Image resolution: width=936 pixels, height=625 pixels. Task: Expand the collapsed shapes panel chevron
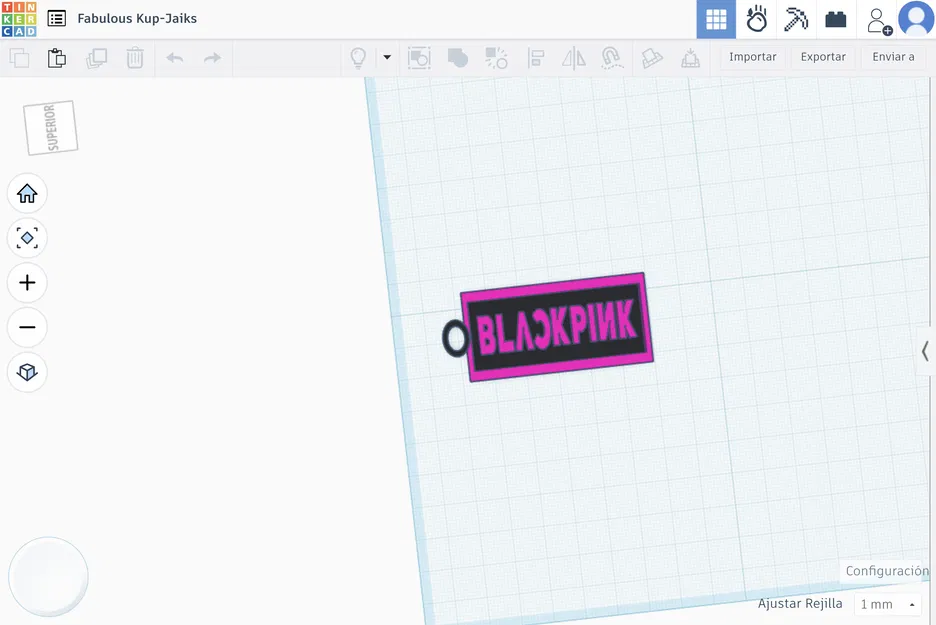(923, 351)
